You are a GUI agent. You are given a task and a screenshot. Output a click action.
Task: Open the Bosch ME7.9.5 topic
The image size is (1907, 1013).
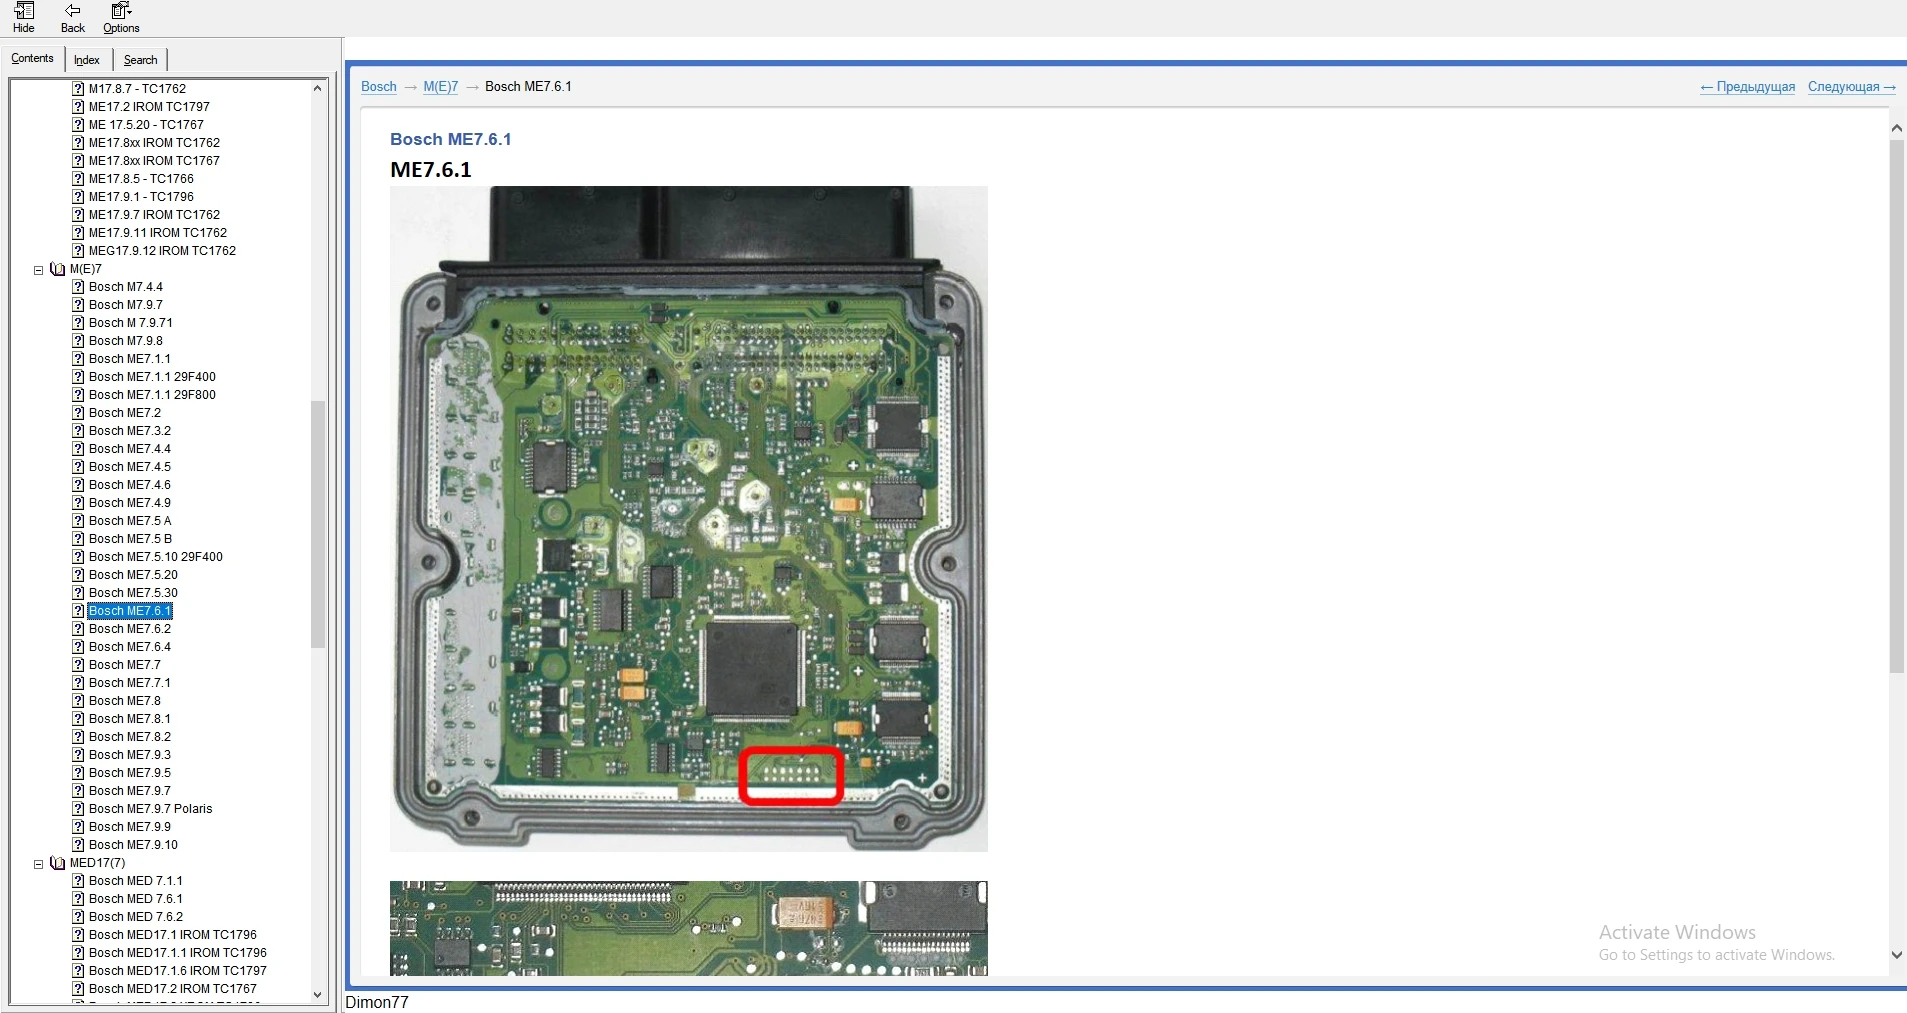[x=130, y=773]
